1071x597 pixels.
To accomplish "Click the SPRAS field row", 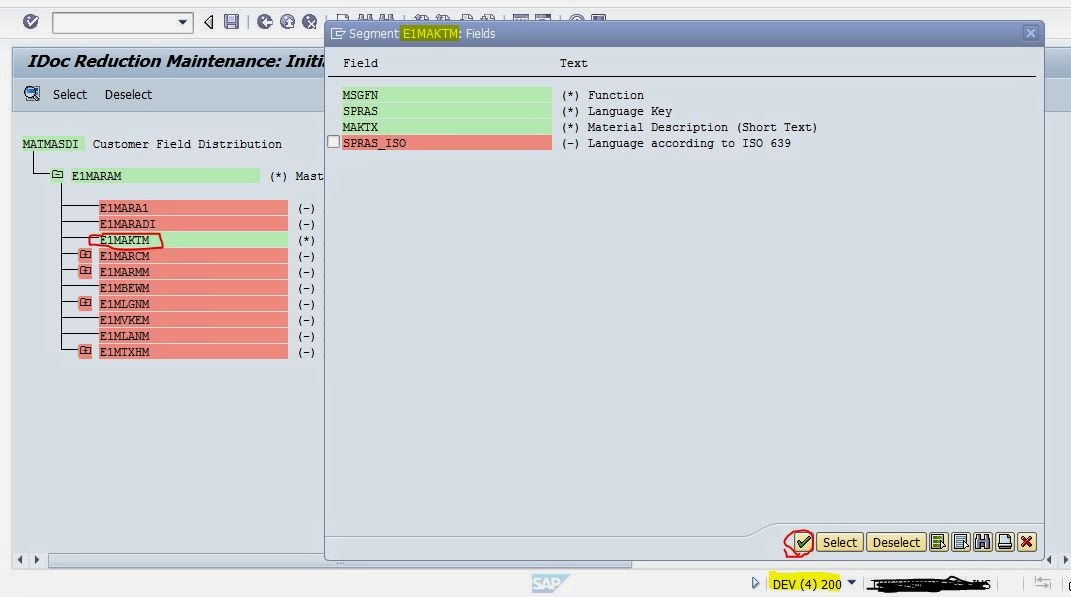I will pyautogui.click(x=447, y=111).
